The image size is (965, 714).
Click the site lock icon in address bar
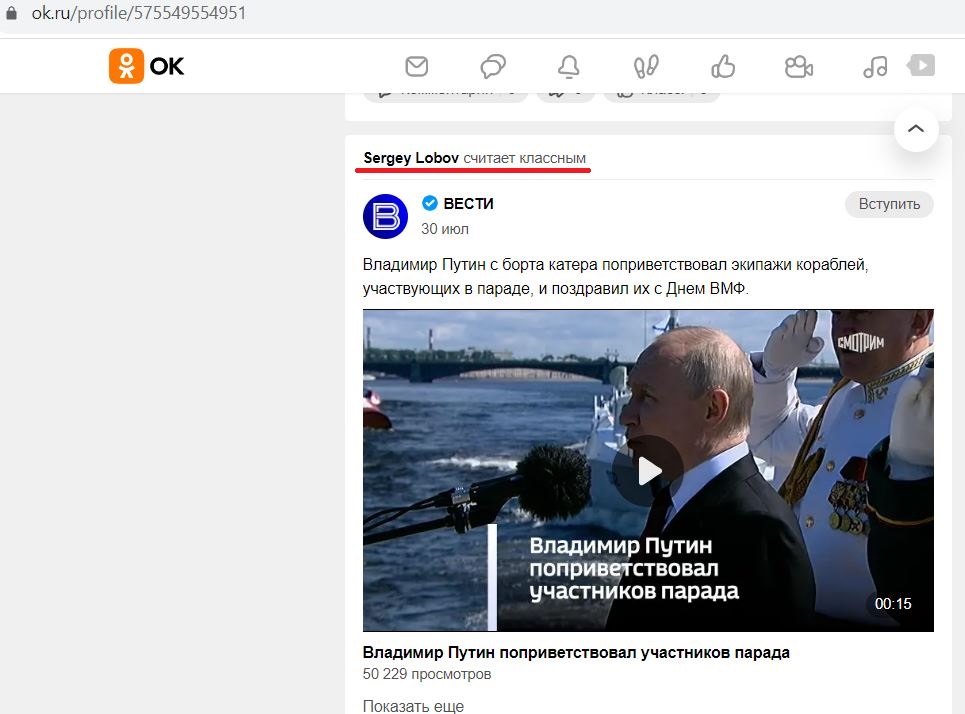(11, 13)
